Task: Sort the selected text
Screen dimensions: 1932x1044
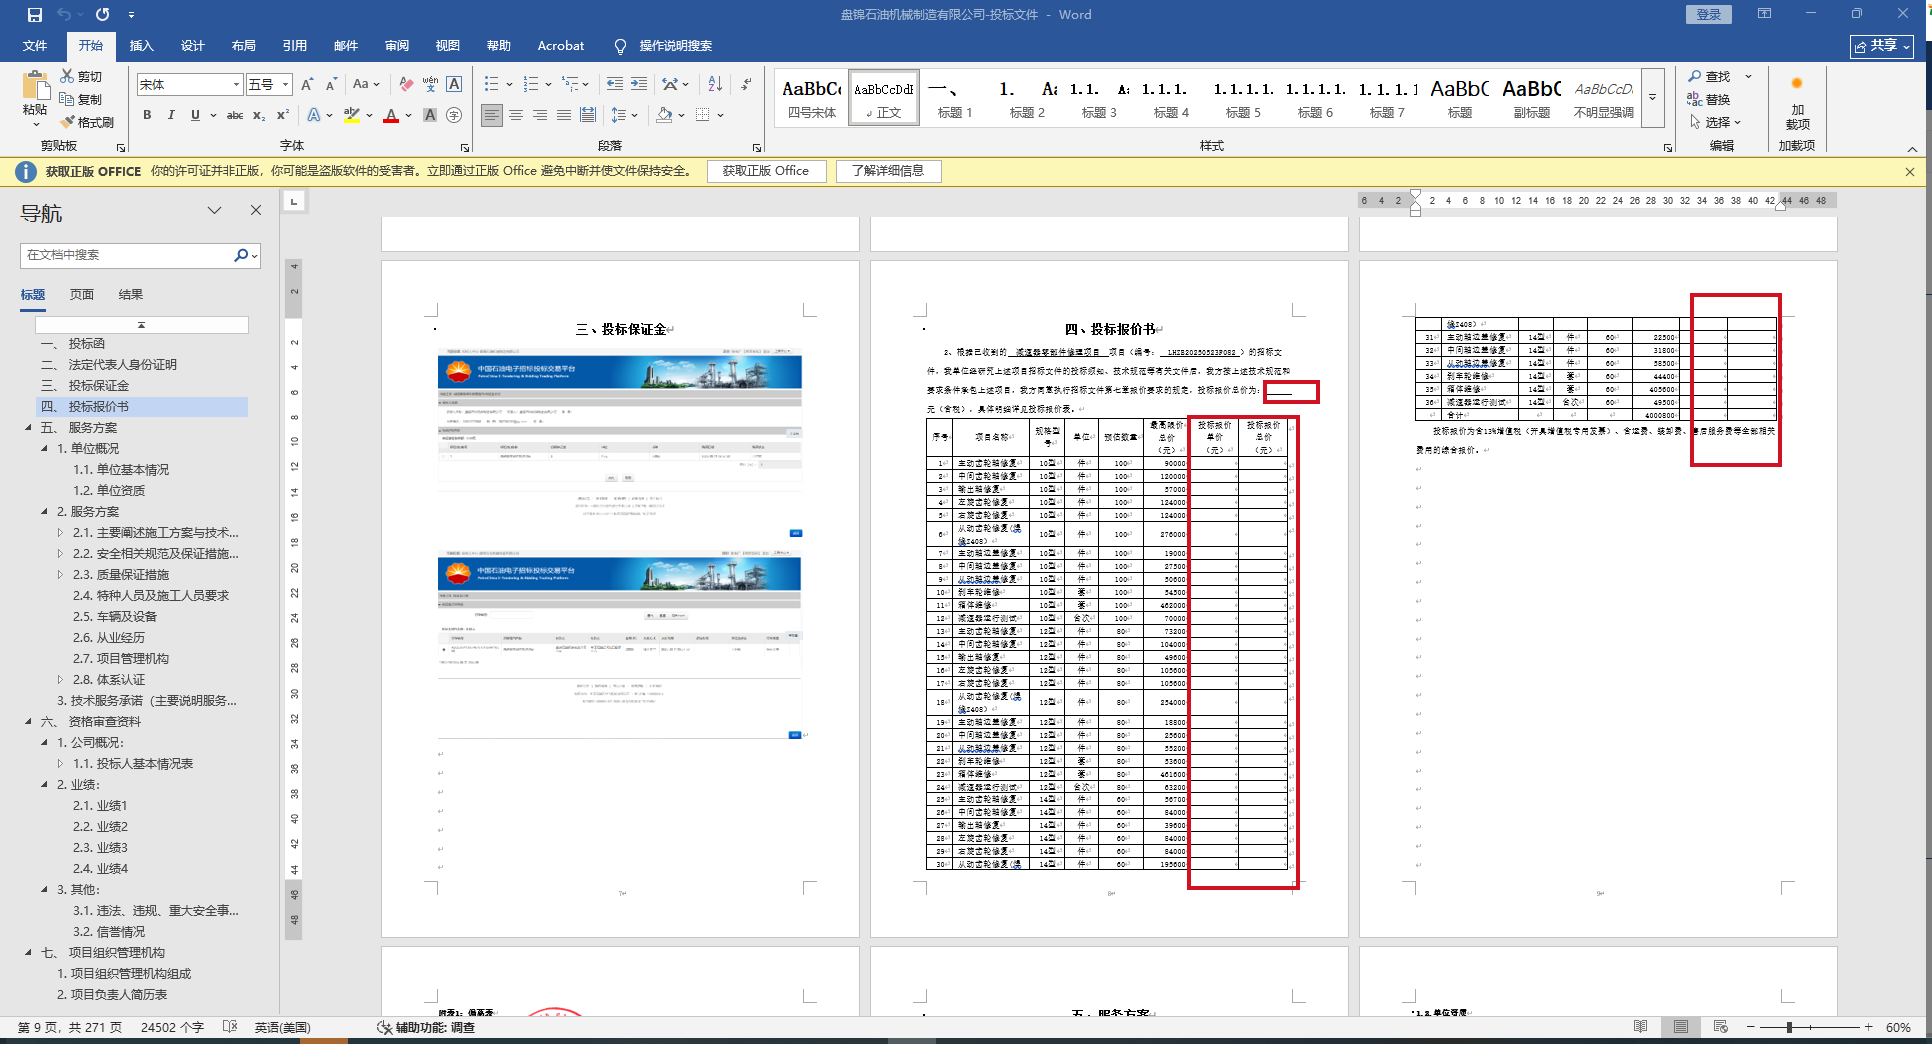Action: (715, 84)
